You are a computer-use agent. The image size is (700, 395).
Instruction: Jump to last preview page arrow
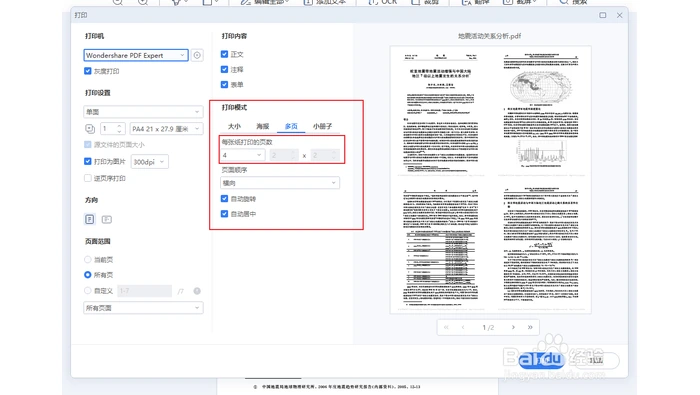(x=530, y=327)
